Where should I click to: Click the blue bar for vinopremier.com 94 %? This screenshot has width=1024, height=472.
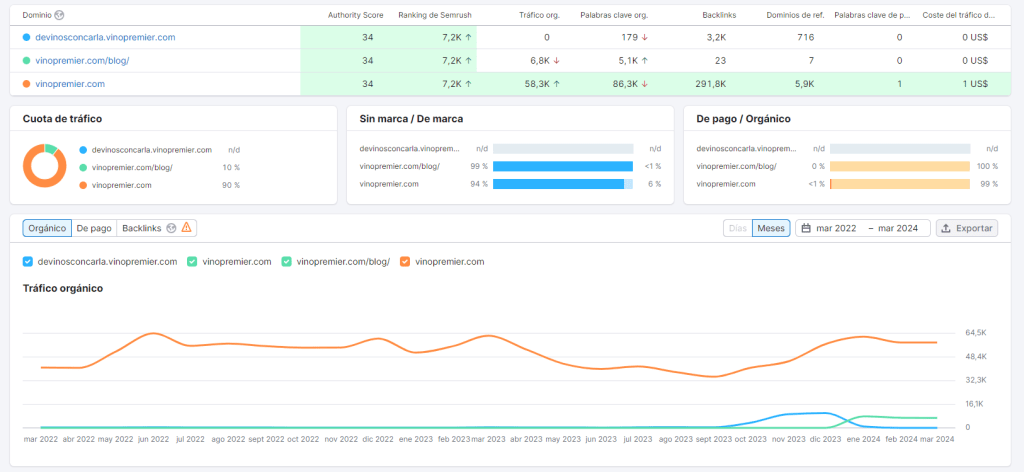point(558,184)
